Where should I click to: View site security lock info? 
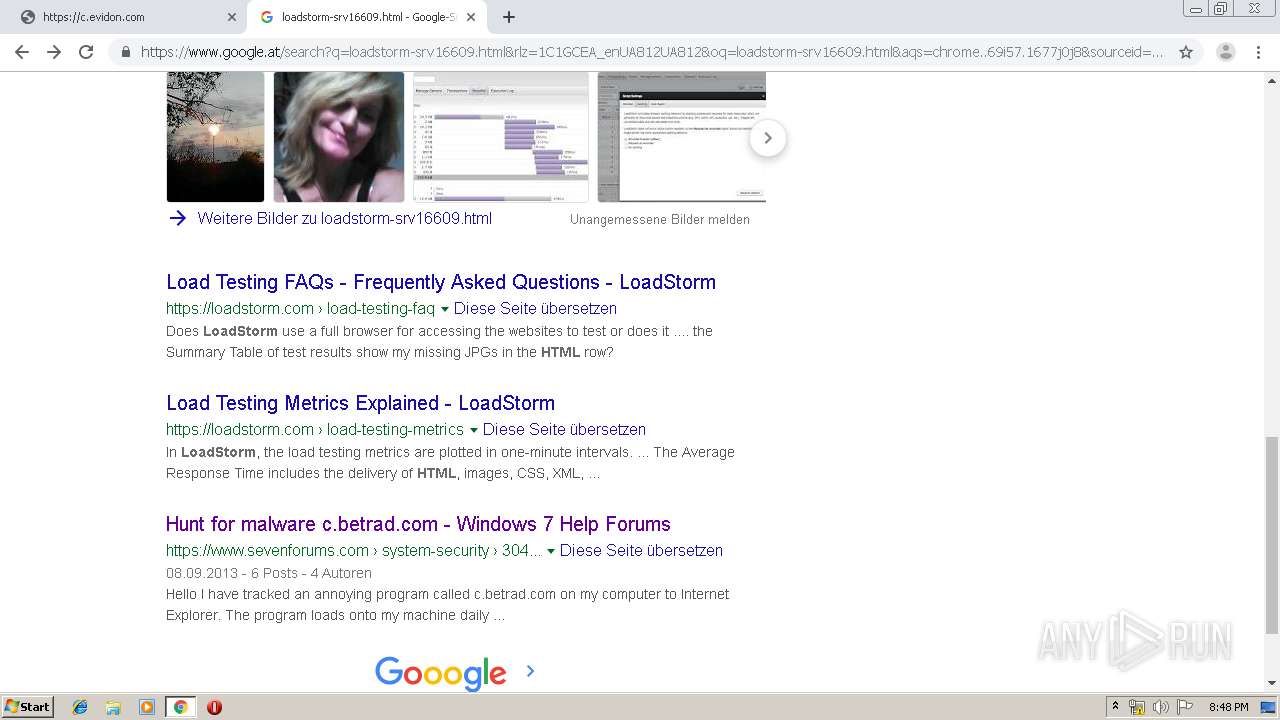pos(126,52)
